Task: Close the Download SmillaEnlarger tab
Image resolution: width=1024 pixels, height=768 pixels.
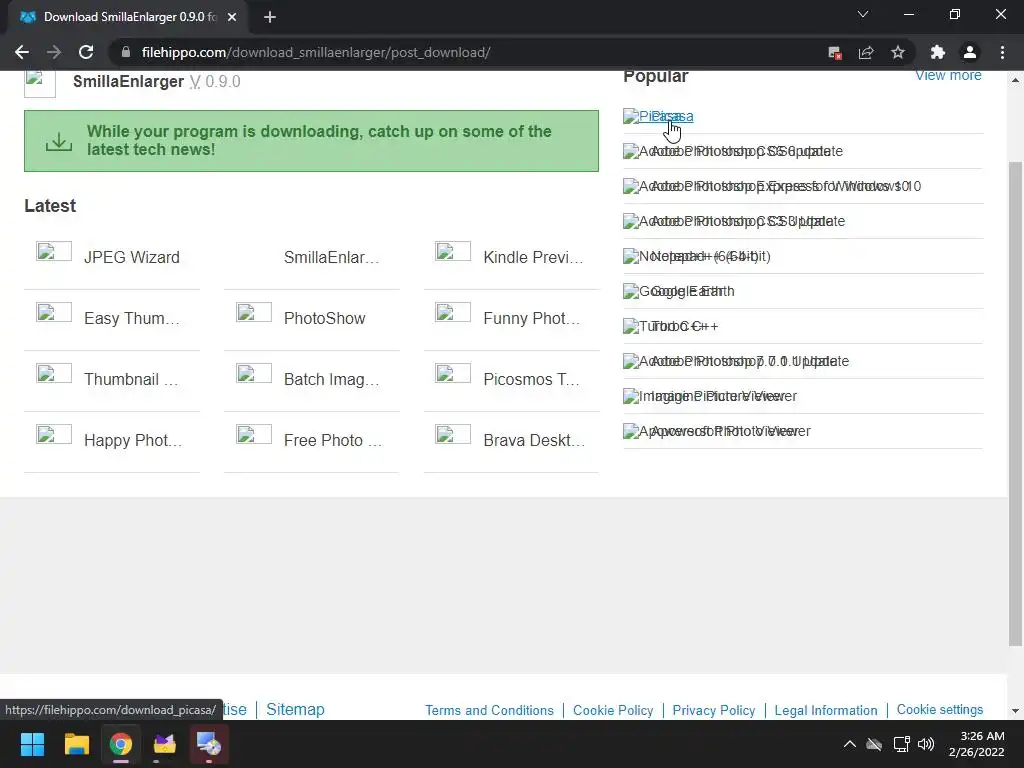Action: (232, 17)
